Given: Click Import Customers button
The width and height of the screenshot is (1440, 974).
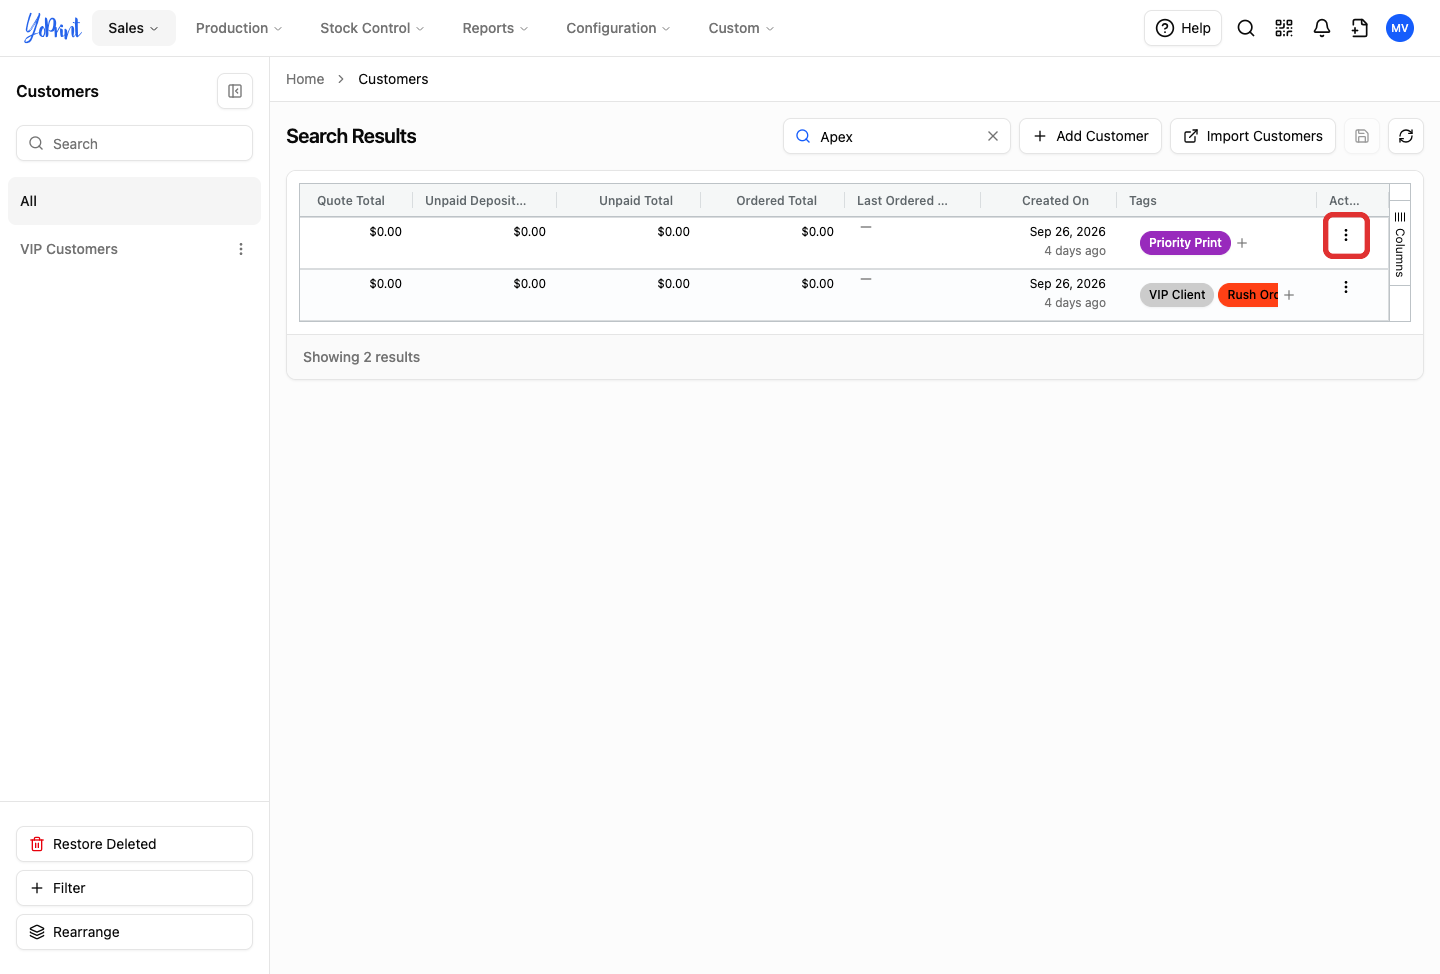Looking at the screenshot, I should click(x=1253, y=136).
